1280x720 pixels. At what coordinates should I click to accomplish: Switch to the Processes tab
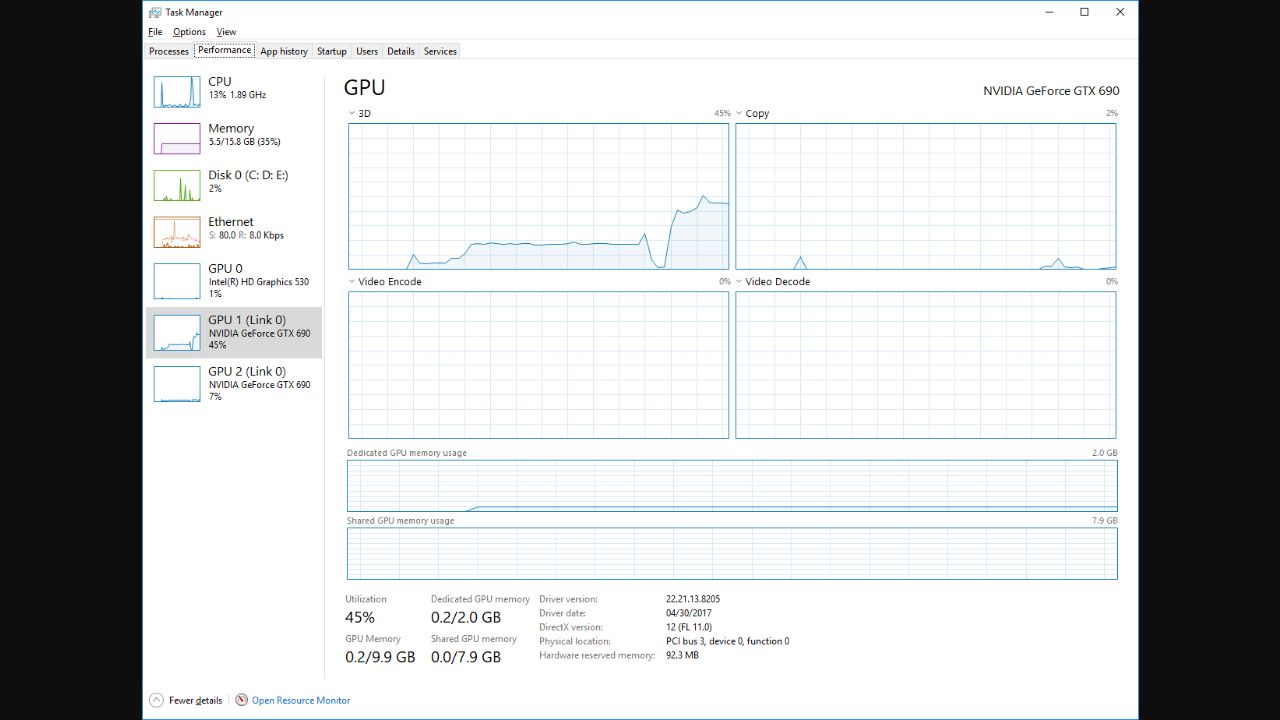(169, 51)
